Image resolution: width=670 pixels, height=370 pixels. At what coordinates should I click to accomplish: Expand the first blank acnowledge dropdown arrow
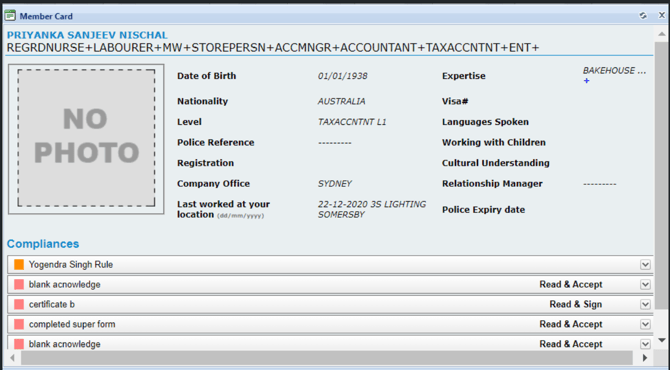coord(645,285)
